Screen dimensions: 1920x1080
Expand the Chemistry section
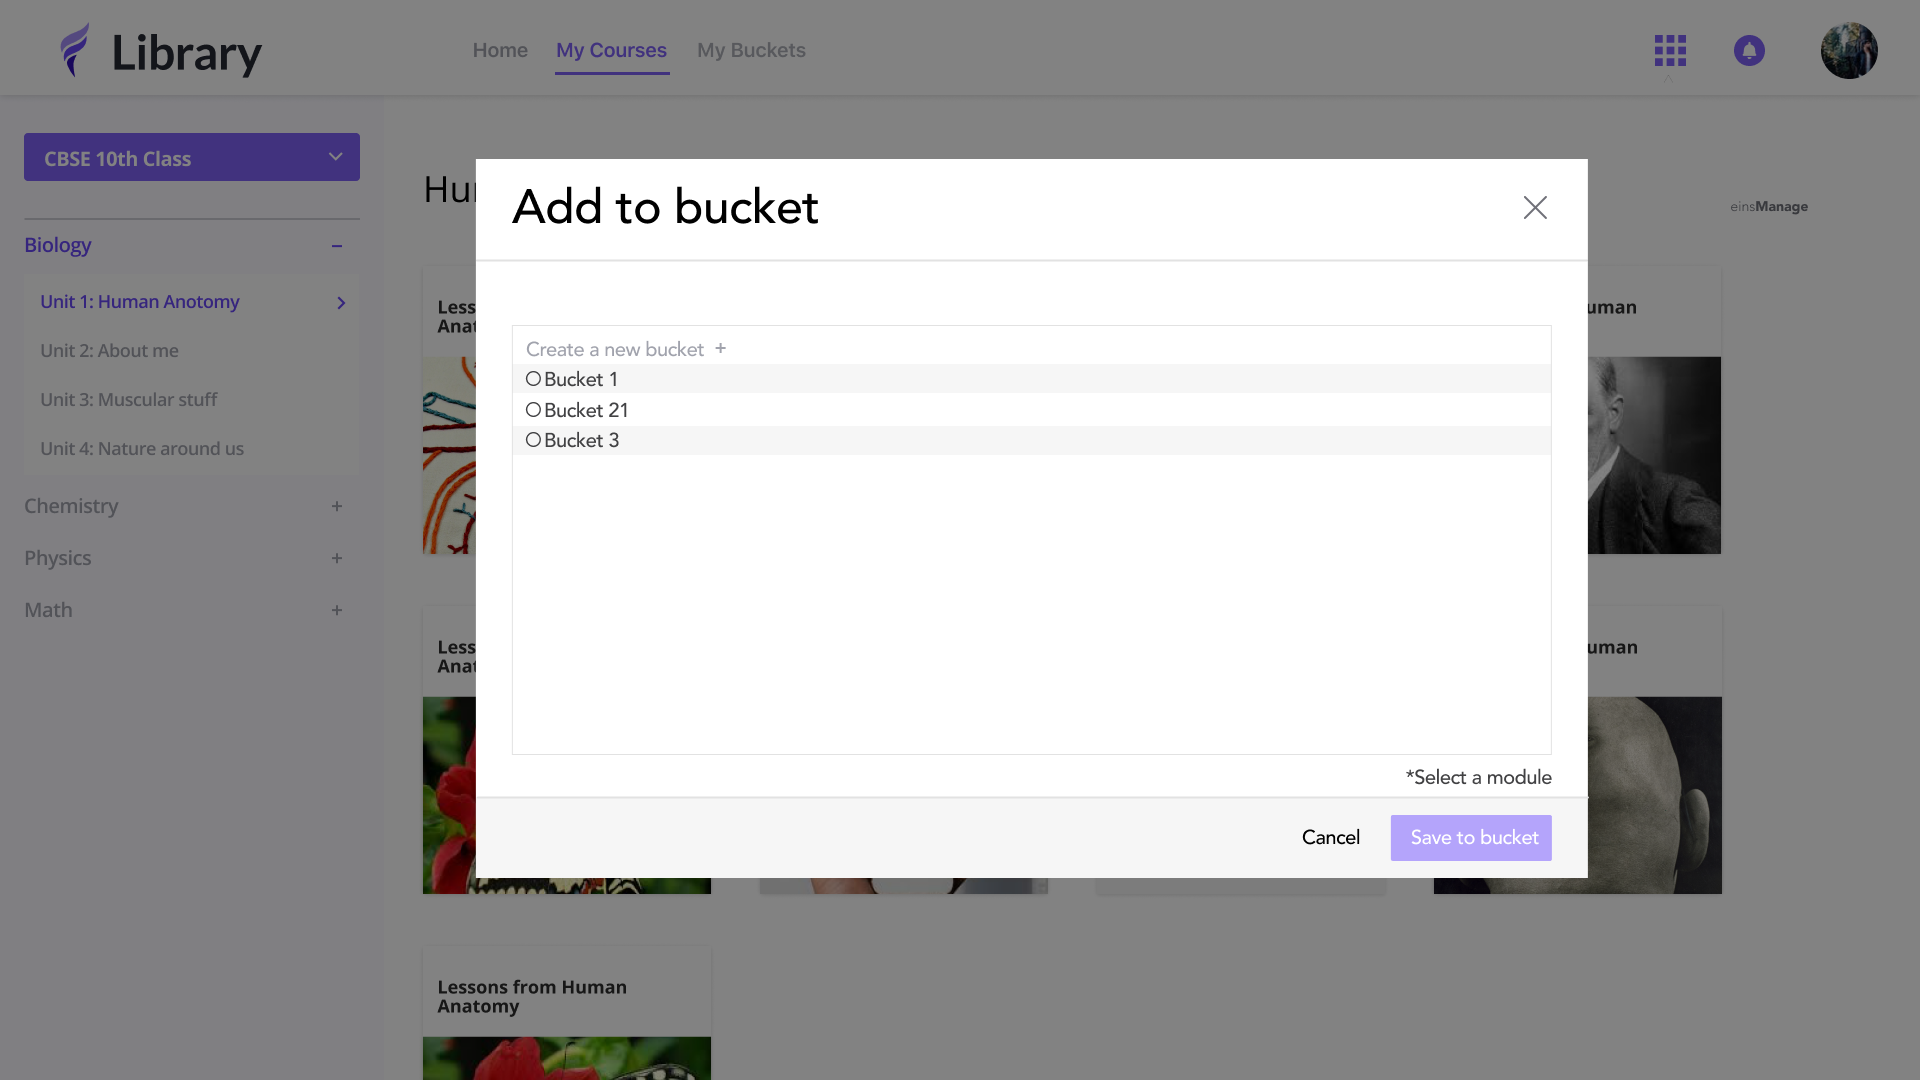337,506
